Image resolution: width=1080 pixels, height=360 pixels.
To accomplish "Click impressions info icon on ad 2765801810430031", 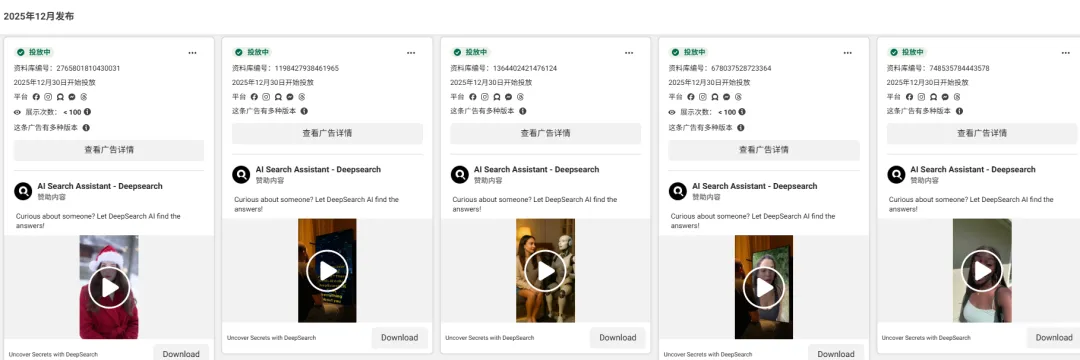I will click(87, 112).
